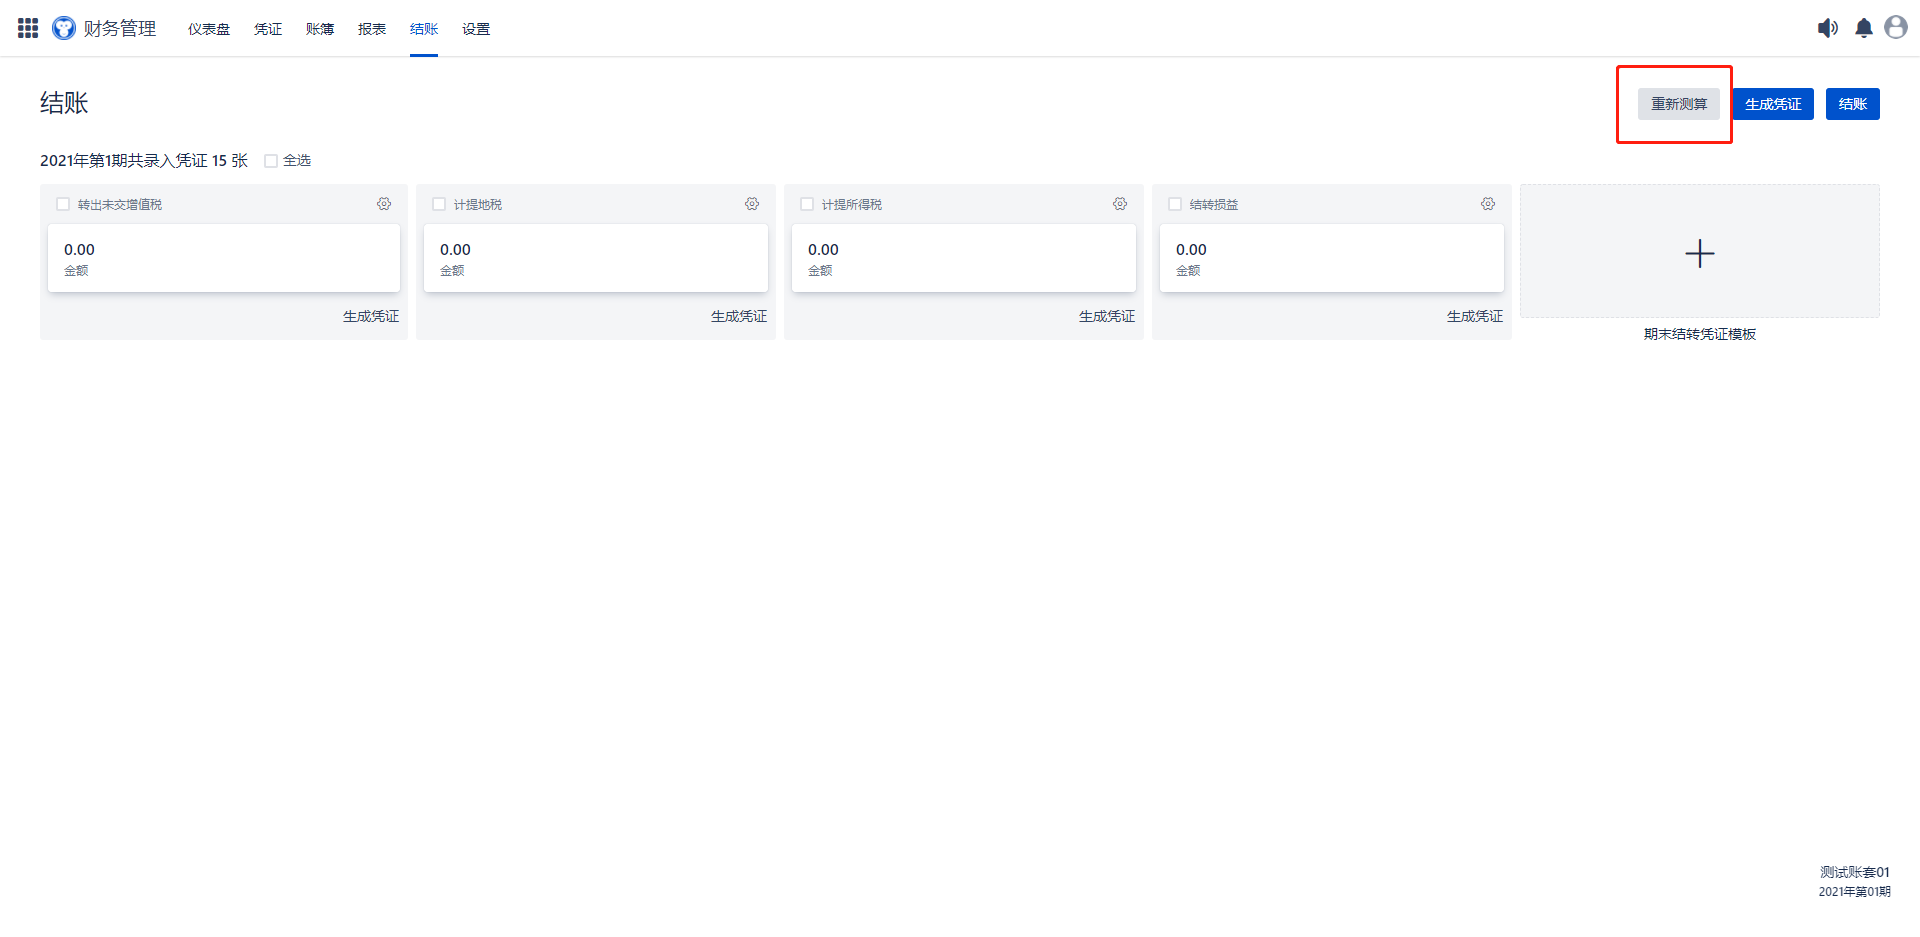Open the notifications bell
The image size is (1920, 937).
pyautogui.click(x=1864, y=28)
